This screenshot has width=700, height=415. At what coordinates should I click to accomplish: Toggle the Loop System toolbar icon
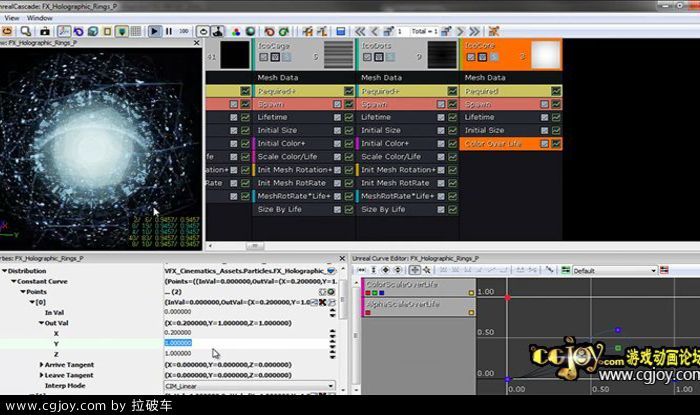point(203,31)
